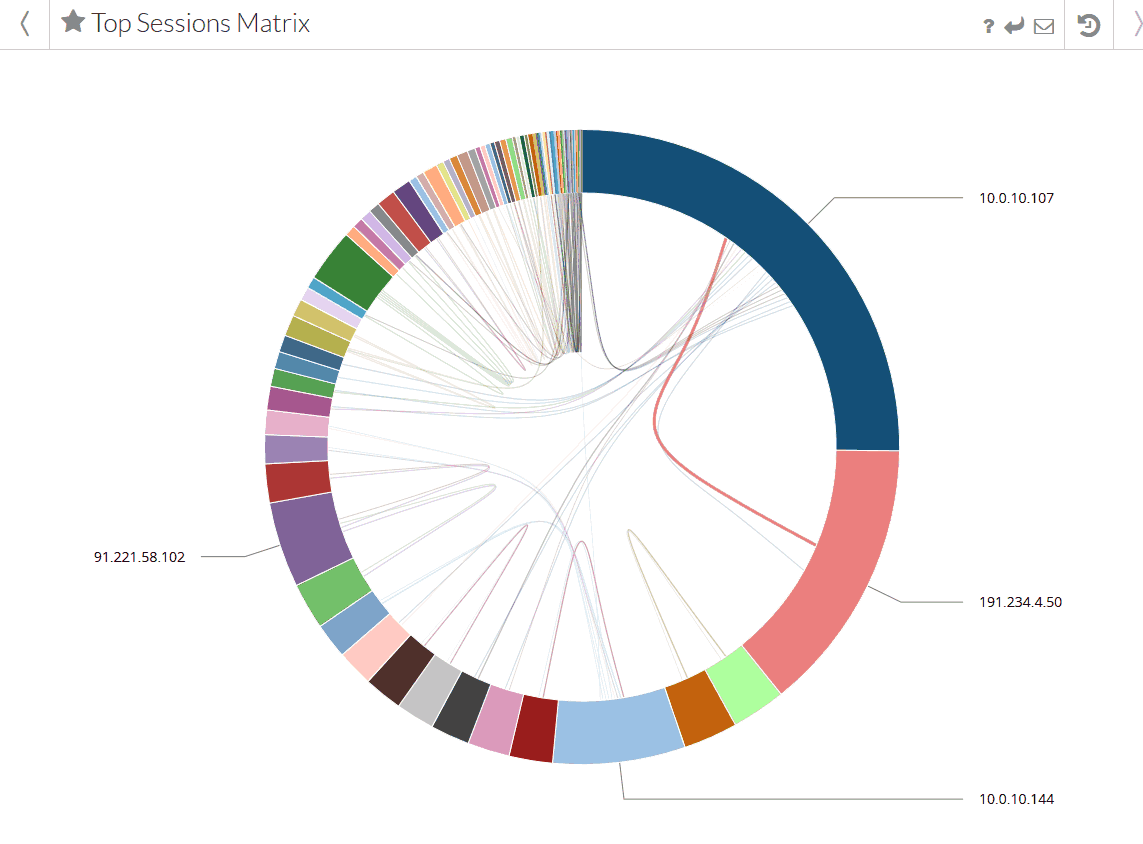
Task: Collapse the panel with the left chevron
Action: click(22, 24)
